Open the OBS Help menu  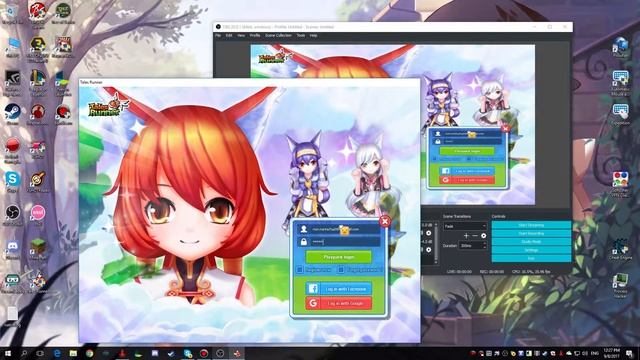[313, 36]
